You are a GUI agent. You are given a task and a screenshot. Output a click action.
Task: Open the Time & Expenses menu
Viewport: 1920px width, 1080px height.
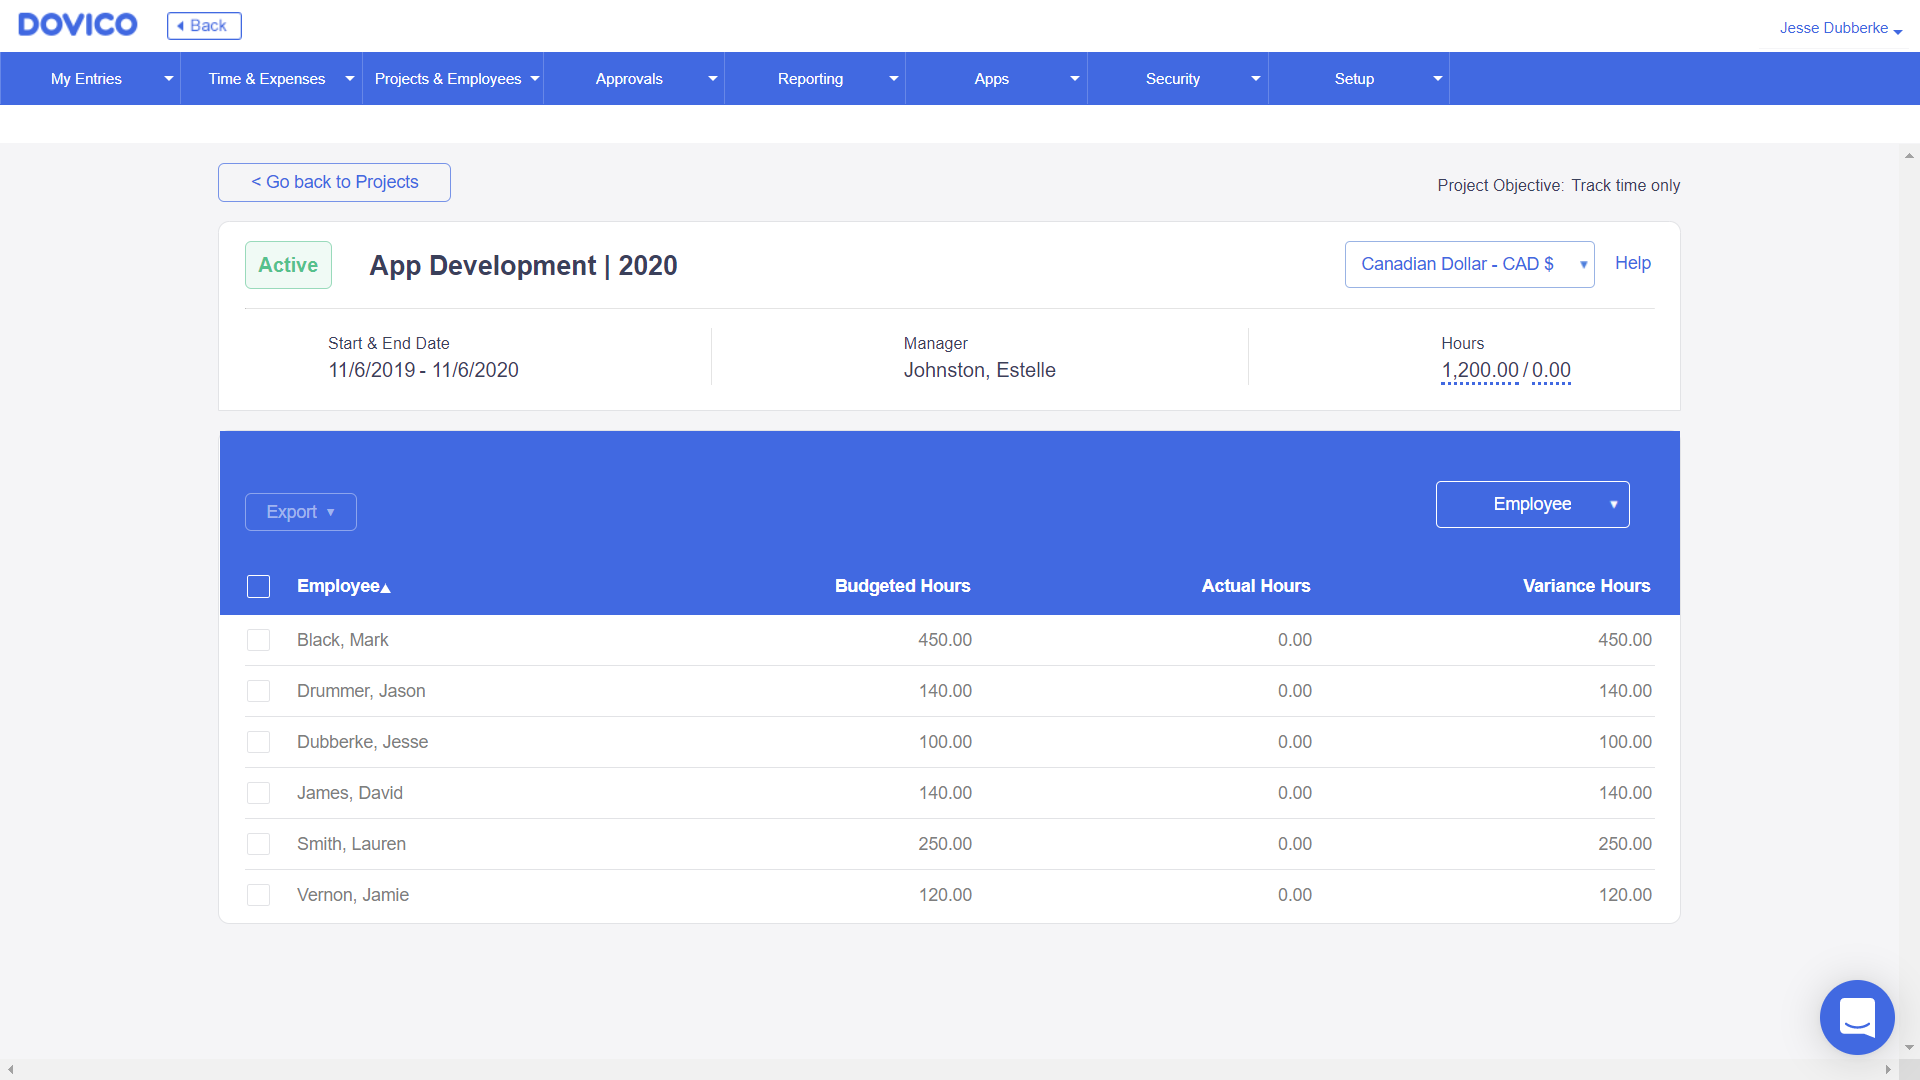coord(267,79)
